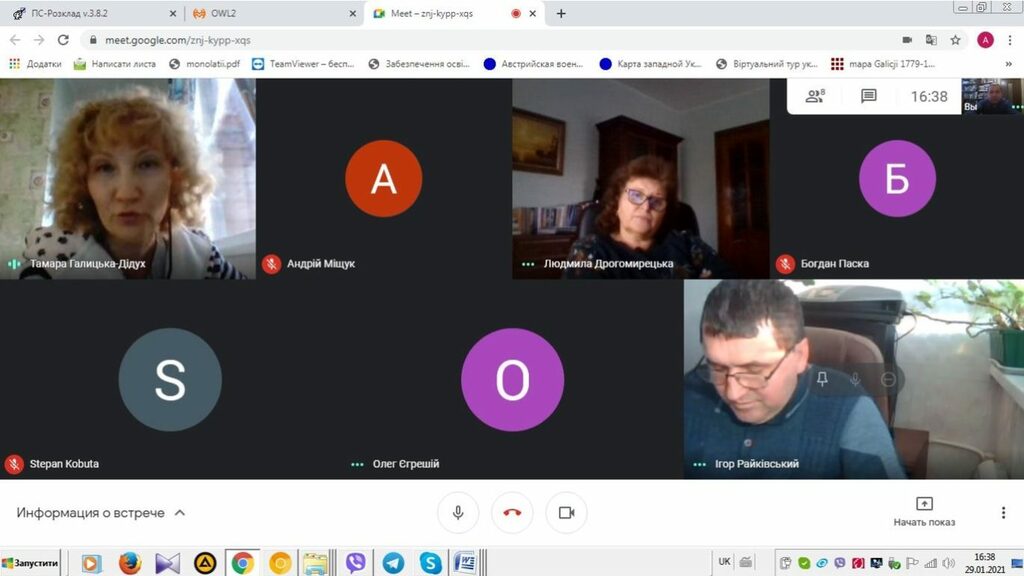Show hidden bookmarks with the double chevron
The height and width of the screenshot is (576, 1024).
[x=1010, y=64]
